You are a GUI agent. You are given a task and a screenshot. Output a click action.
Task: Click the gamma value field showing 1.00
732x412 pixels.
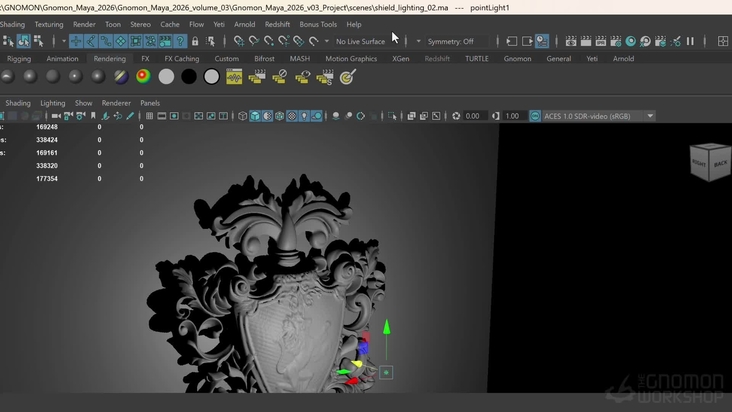click(x=512, y=116)
